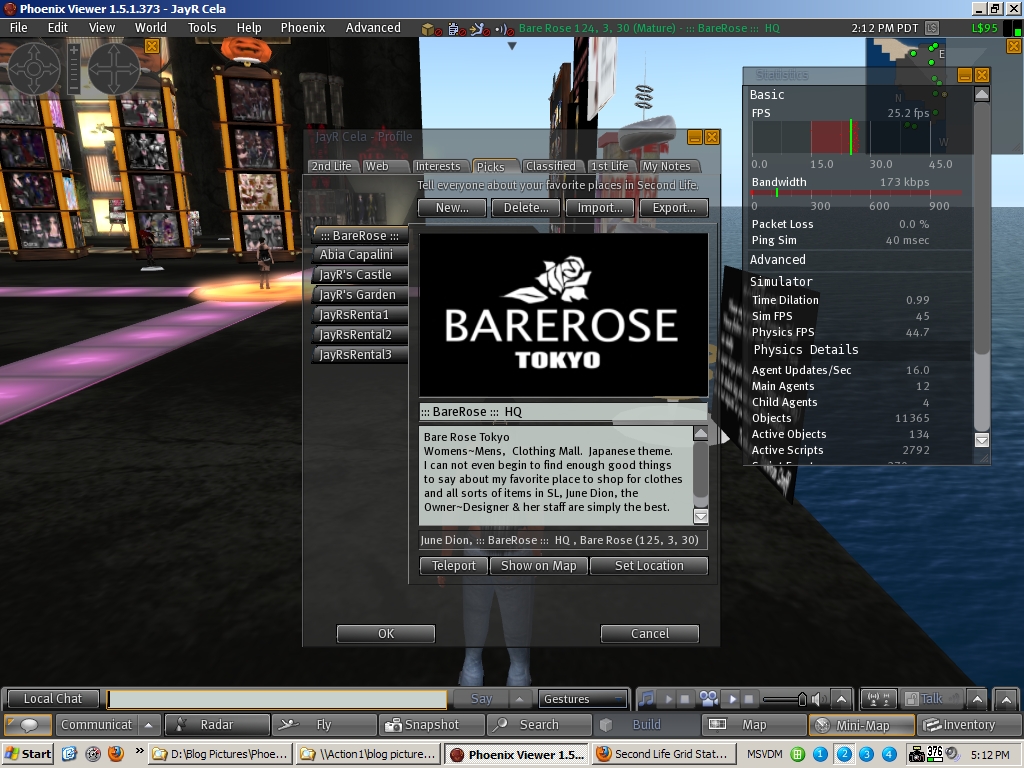Open the Phoenix menu
This screenshot has width=1024, height=768.
coord(303,27)
